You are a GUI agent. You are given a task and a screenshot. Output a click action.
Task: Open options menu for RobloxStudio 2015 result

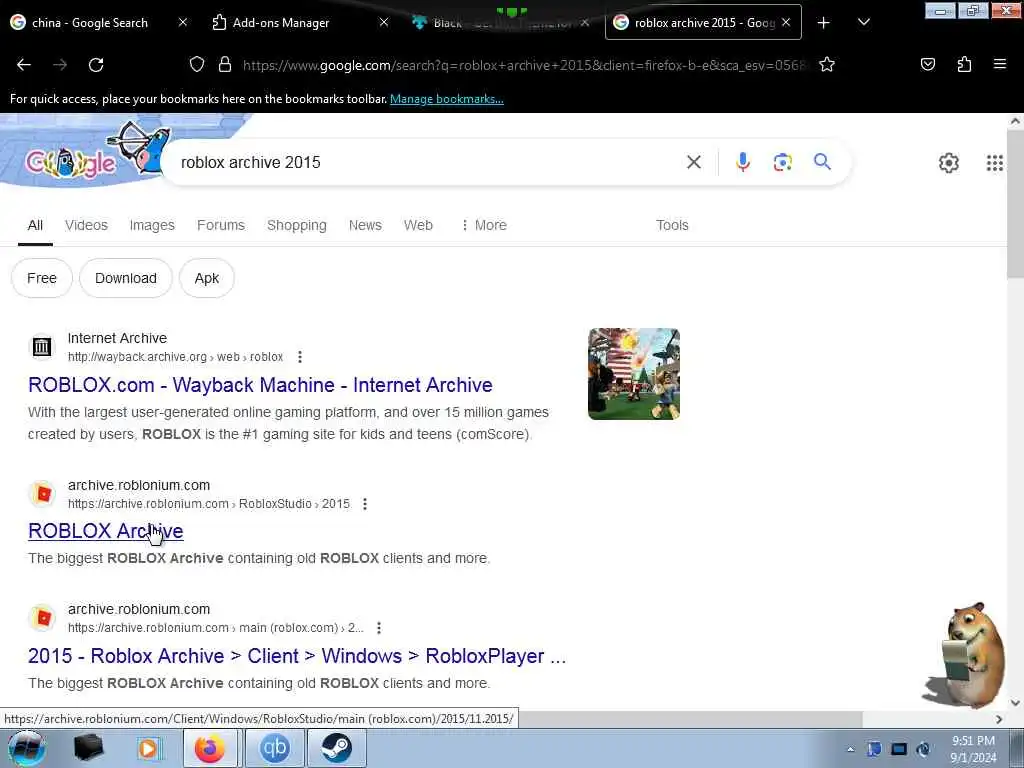pos(365,504)
